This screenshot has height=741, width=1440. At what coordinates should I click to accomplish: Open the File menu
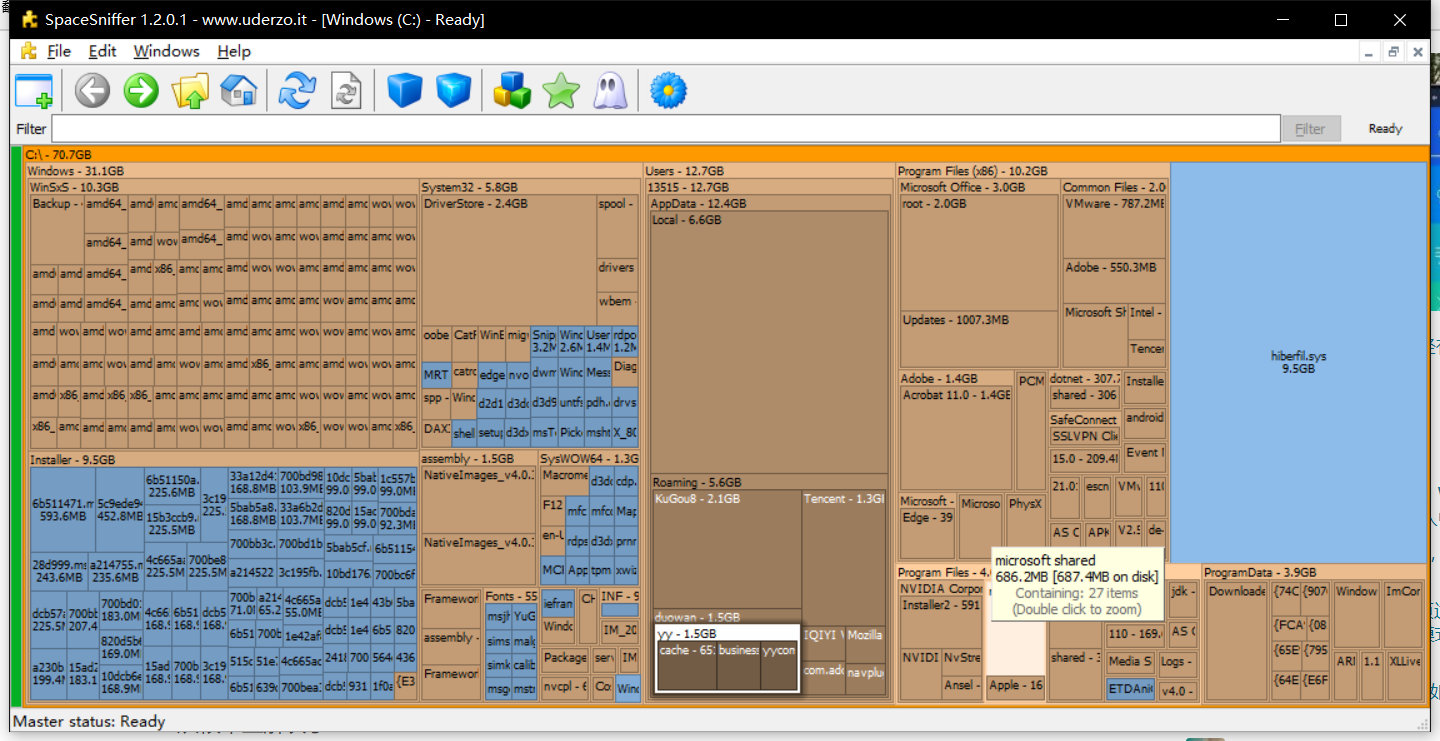[x=59, y=51]
